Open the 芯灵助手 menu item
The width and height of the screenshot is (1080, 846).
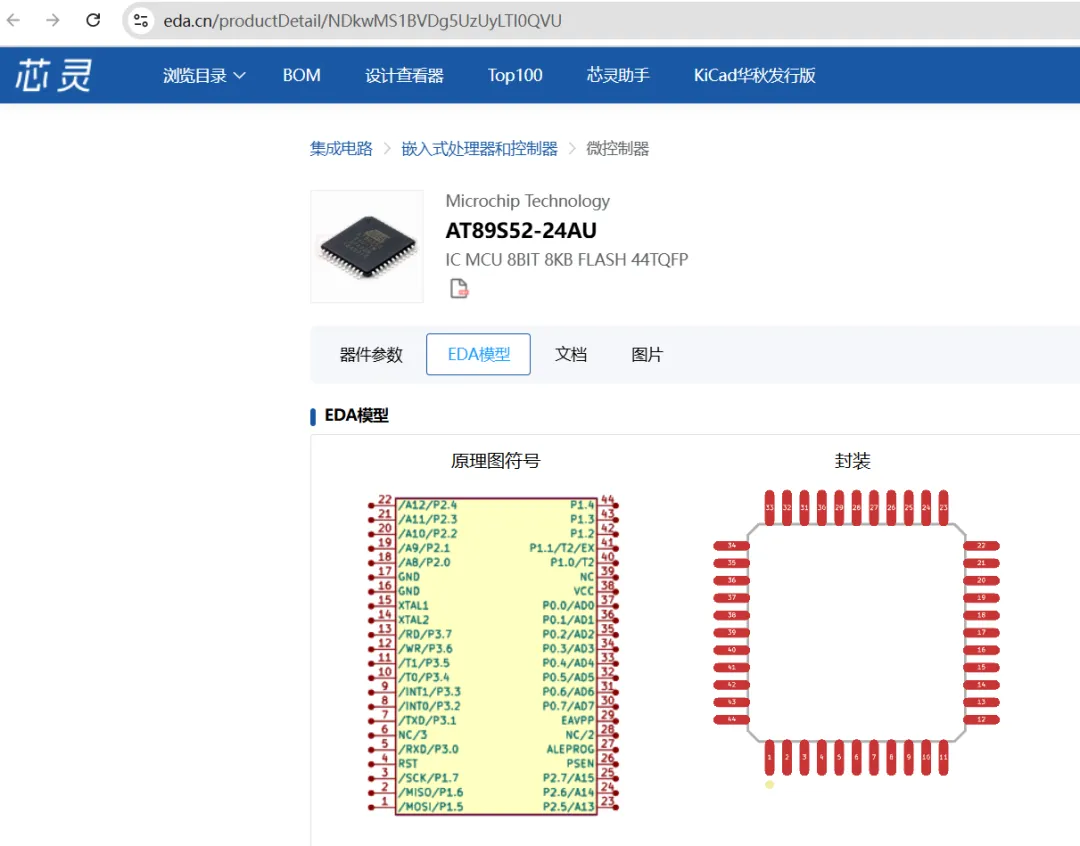(618, 75)
